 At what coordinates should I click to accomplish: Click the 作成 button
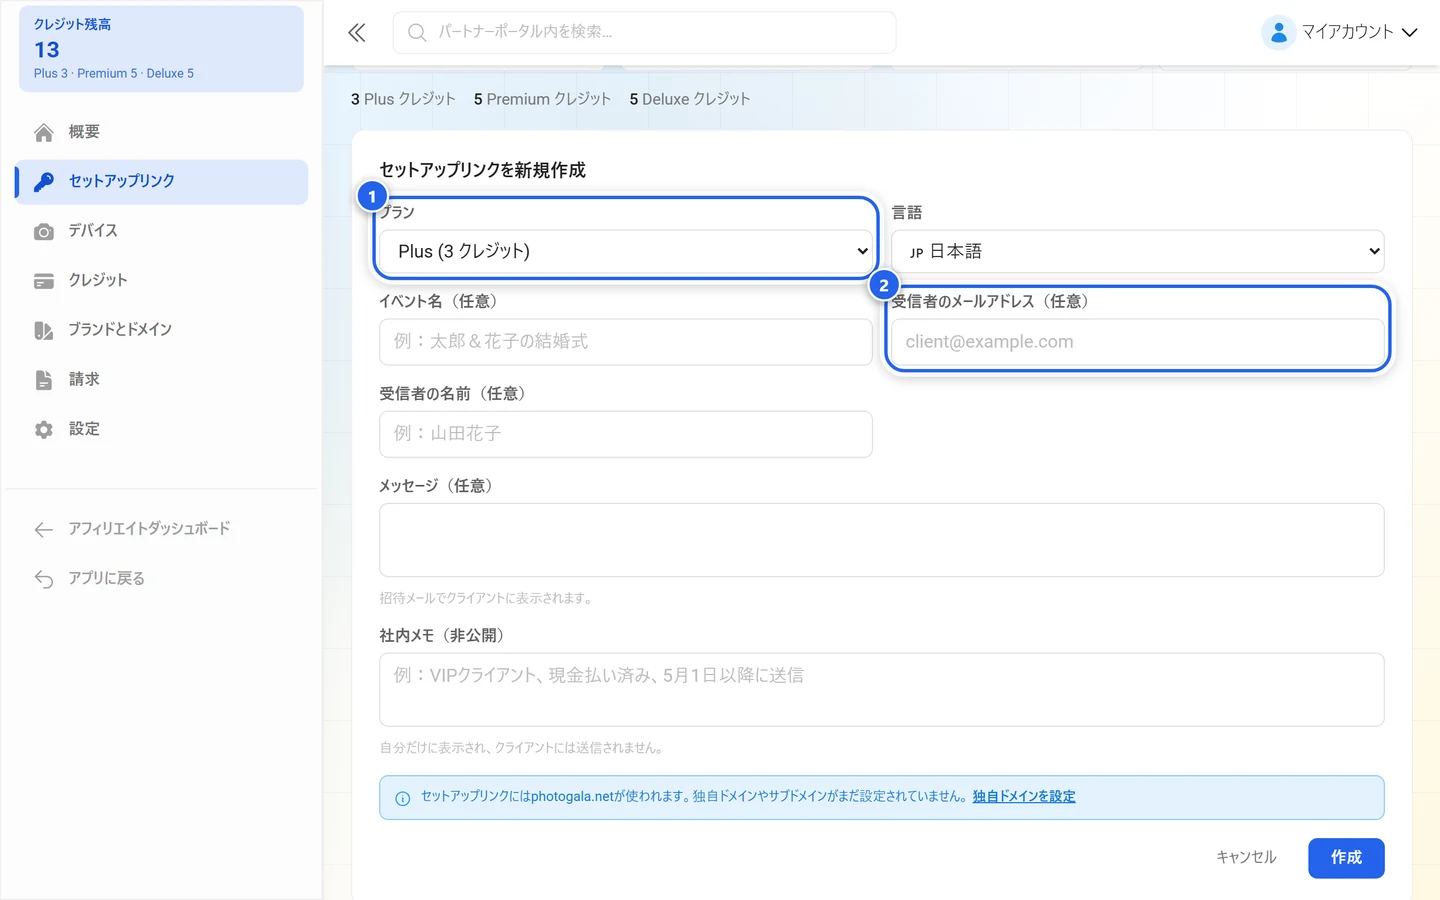1346,858
